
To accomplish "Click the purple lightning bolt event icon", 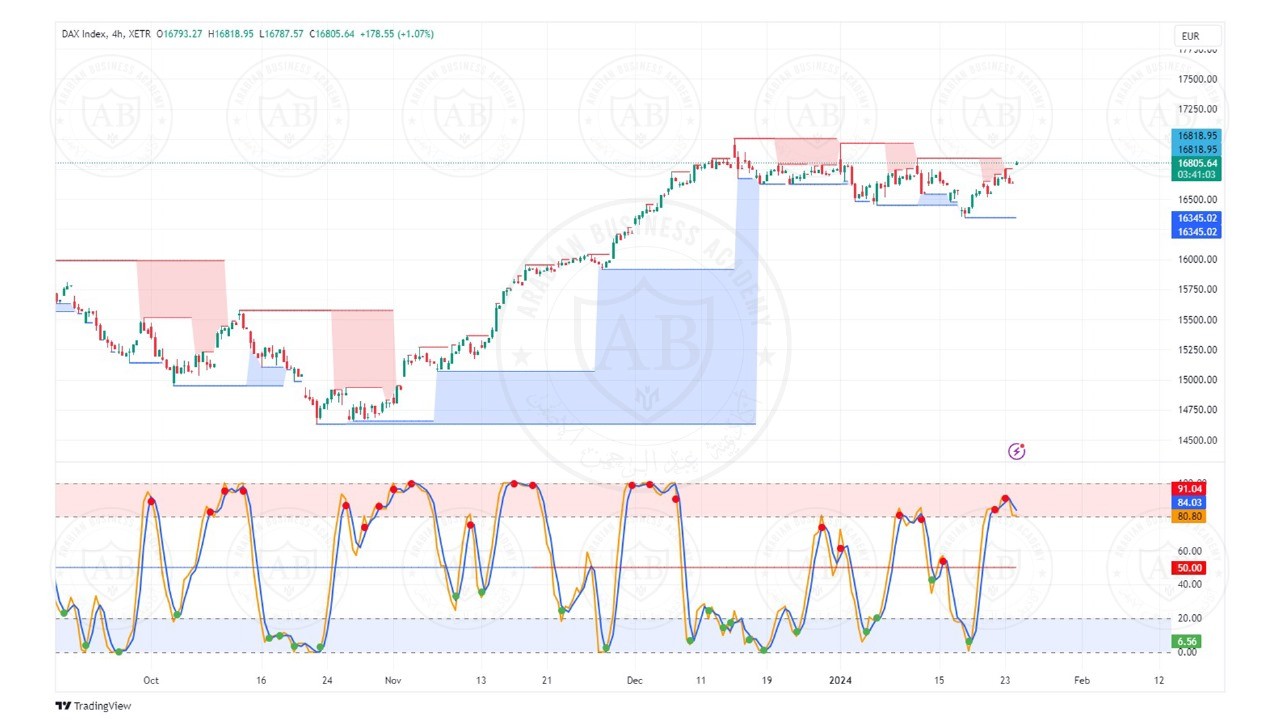I will point(1017,451).
